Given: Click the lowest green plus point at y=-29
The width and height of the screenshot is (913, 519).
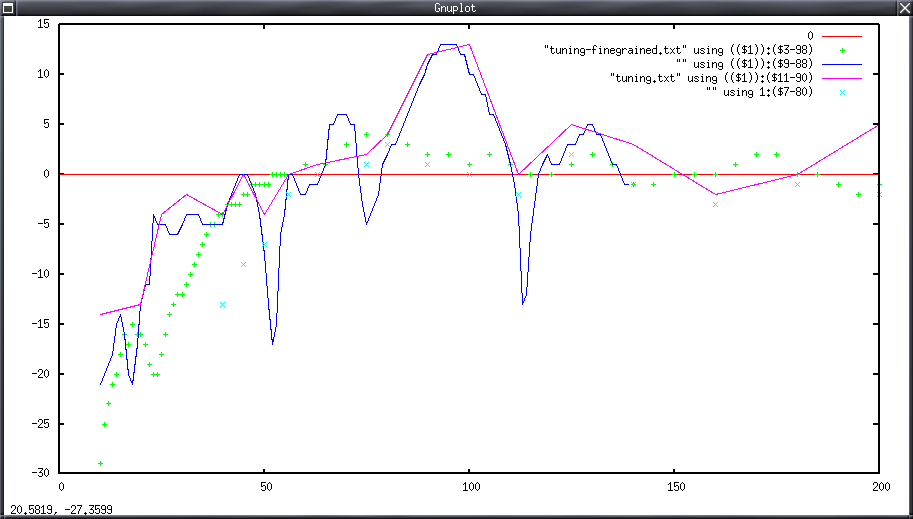Looking at the screenshot, I should point(100,464).
